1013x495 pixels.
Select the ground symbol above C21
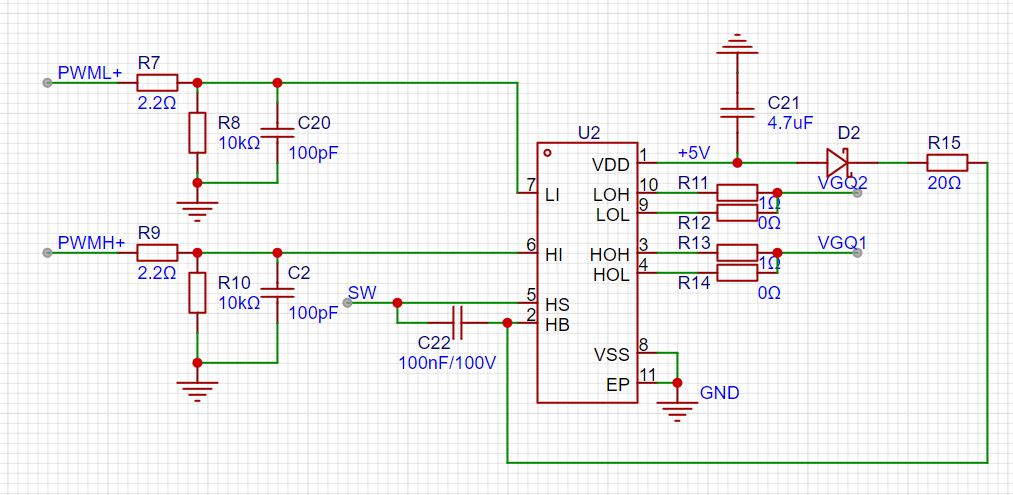[x=737, y=45]
